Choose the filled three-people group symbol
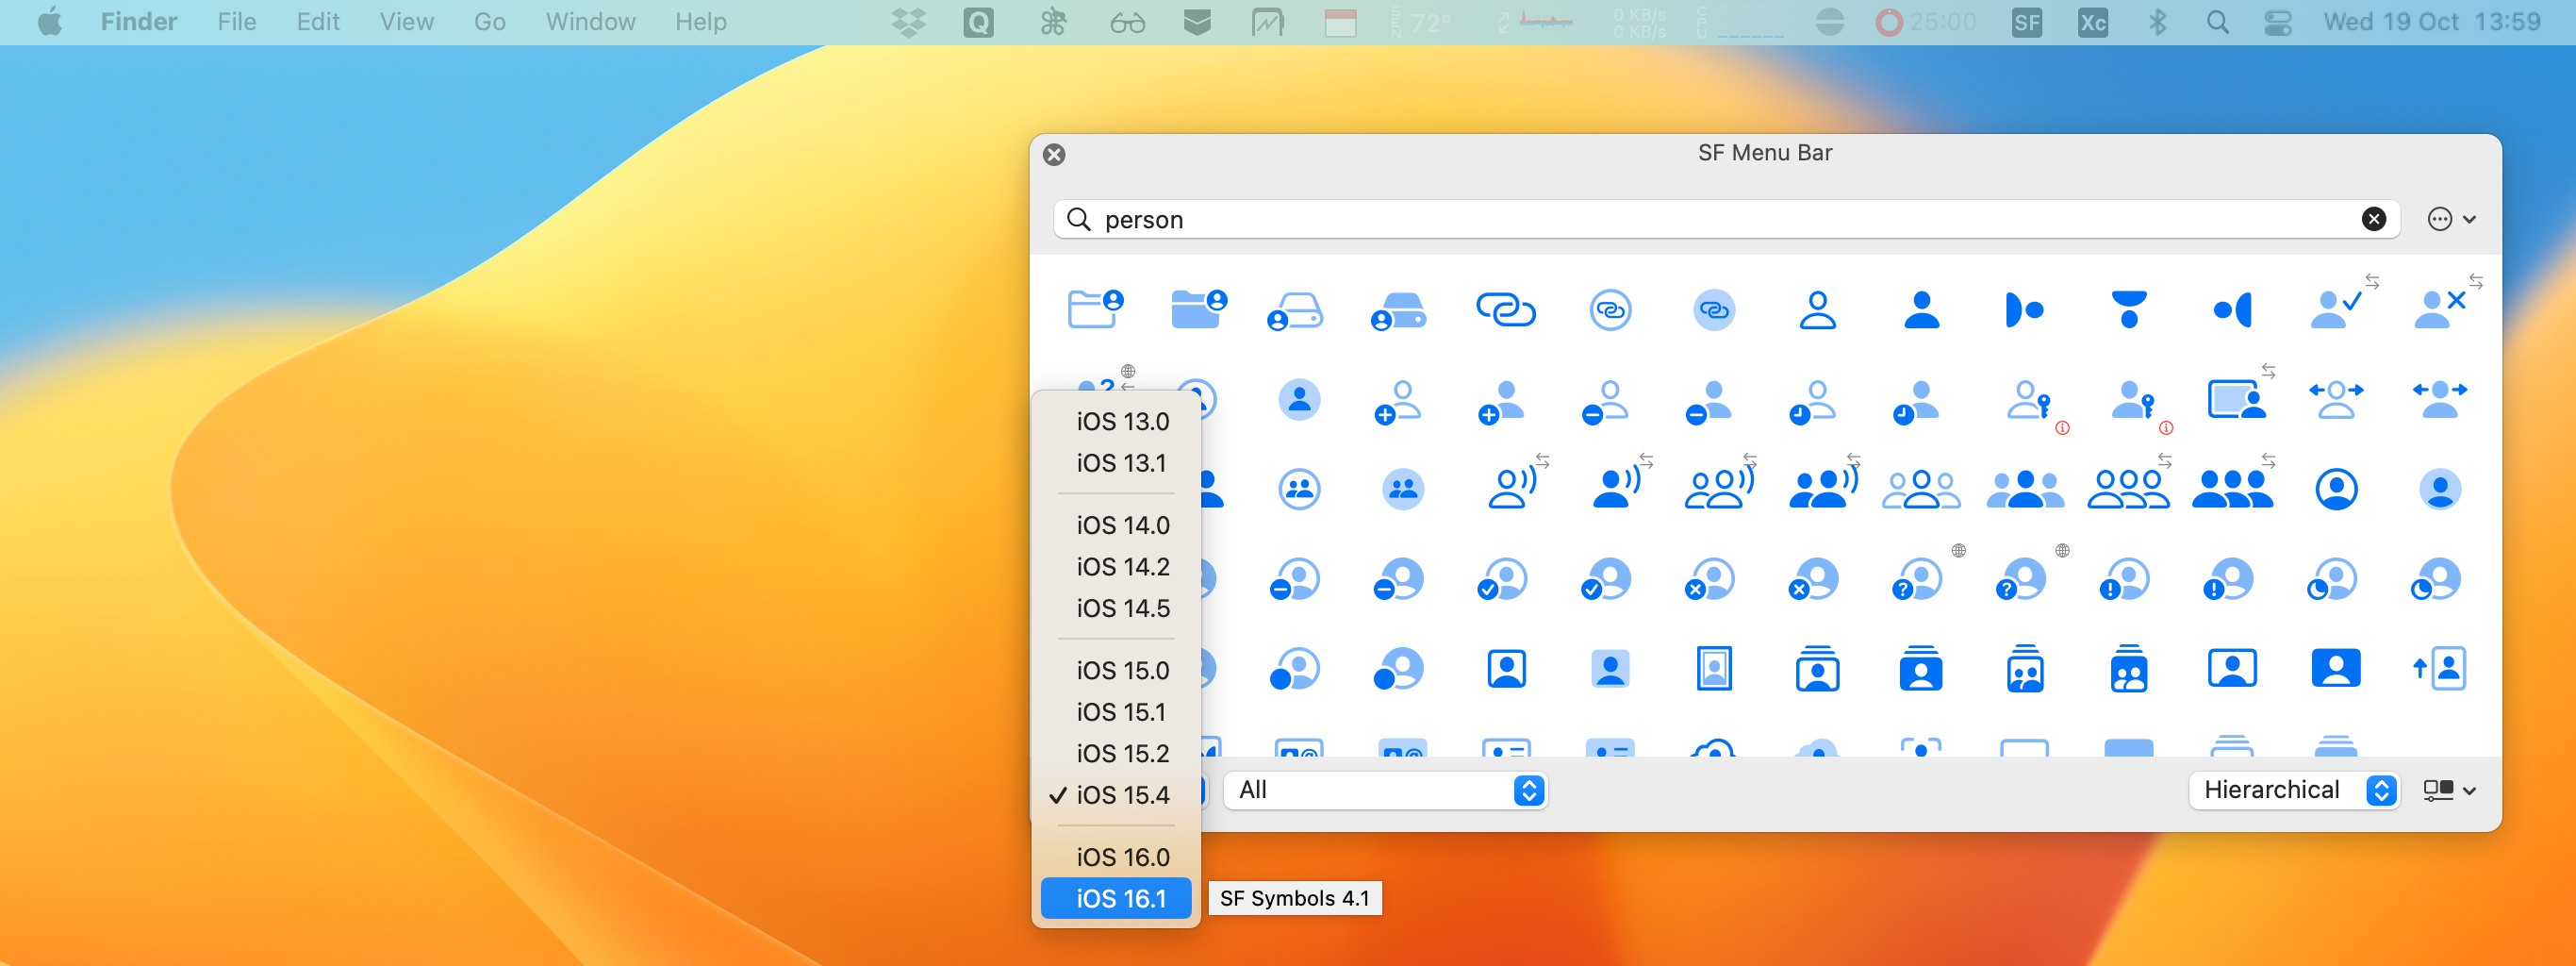Screen dimensions: 2576x966 tap(2024, 489)
